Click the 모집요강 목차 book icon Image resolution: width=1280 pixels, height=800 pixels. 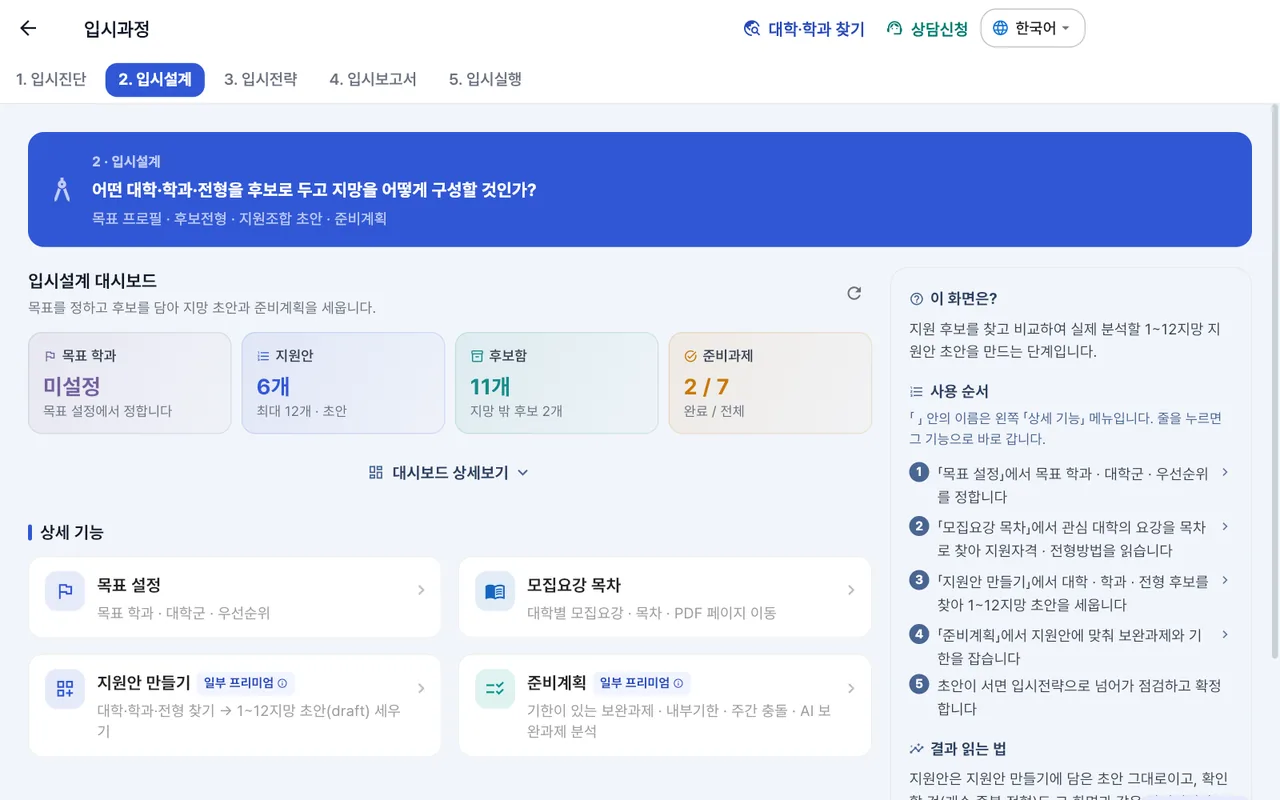[x=495, y=591]
